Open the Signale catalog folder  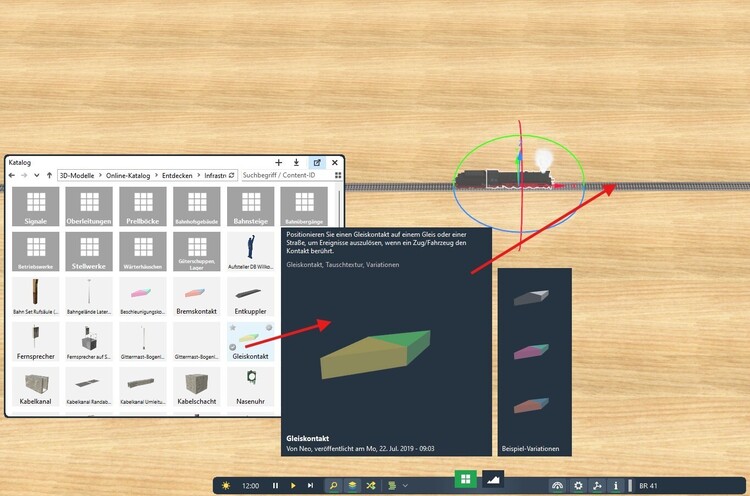[35, 206]
